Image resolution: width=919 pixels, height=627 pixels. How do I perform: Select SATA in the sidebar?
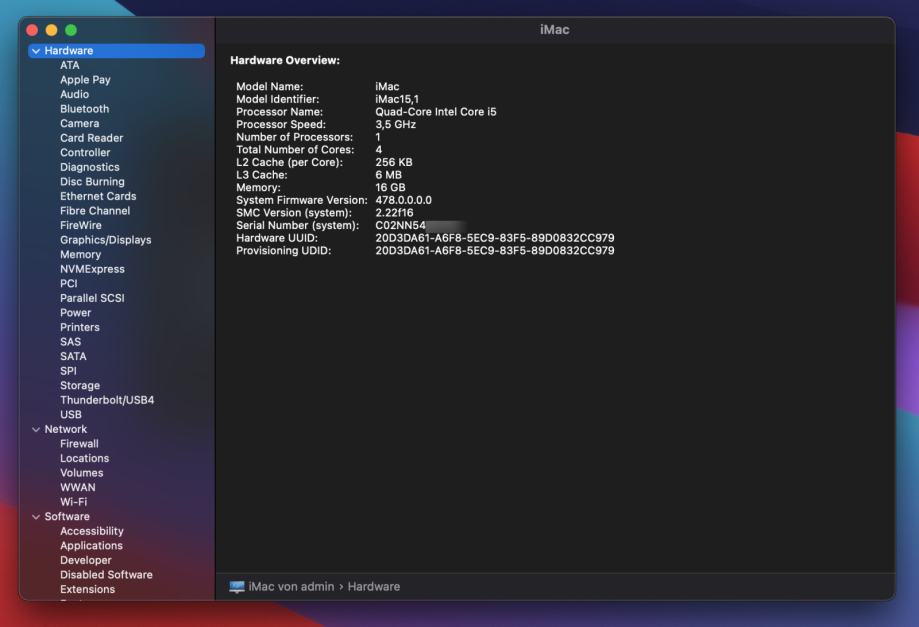(73, 356)
